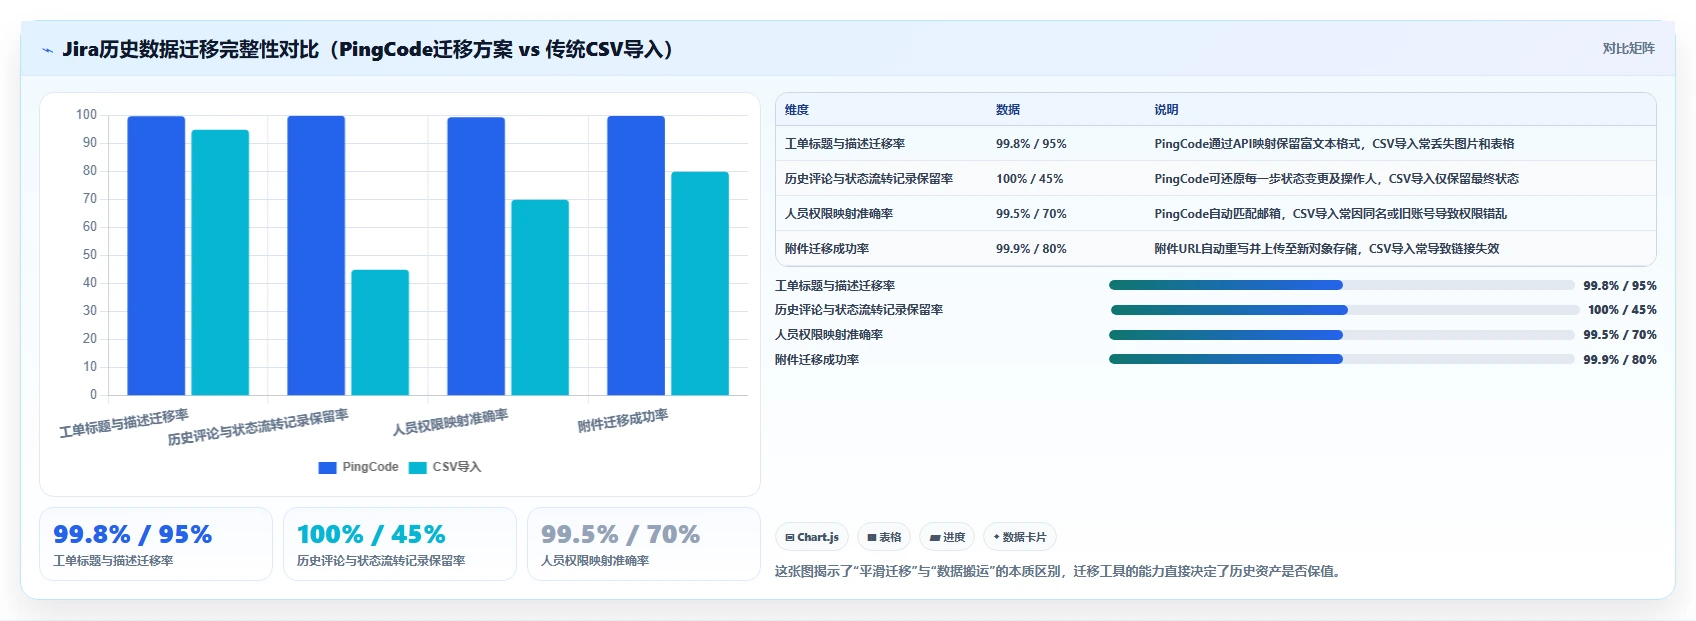The width and height of the screenshot is (1696, 621).
Task: Click the PingCode bar for 工单标题与描述迁移率
Action: coord(156,255)
